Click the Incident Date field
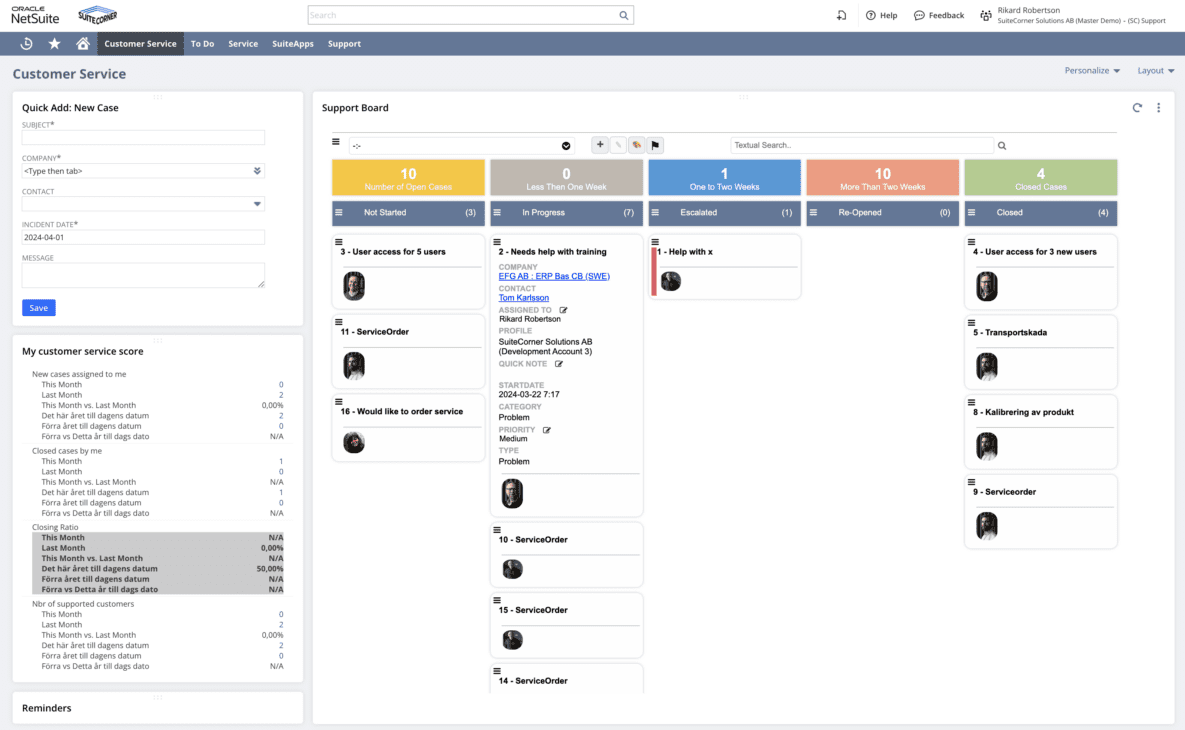 (x=144, y=237)
